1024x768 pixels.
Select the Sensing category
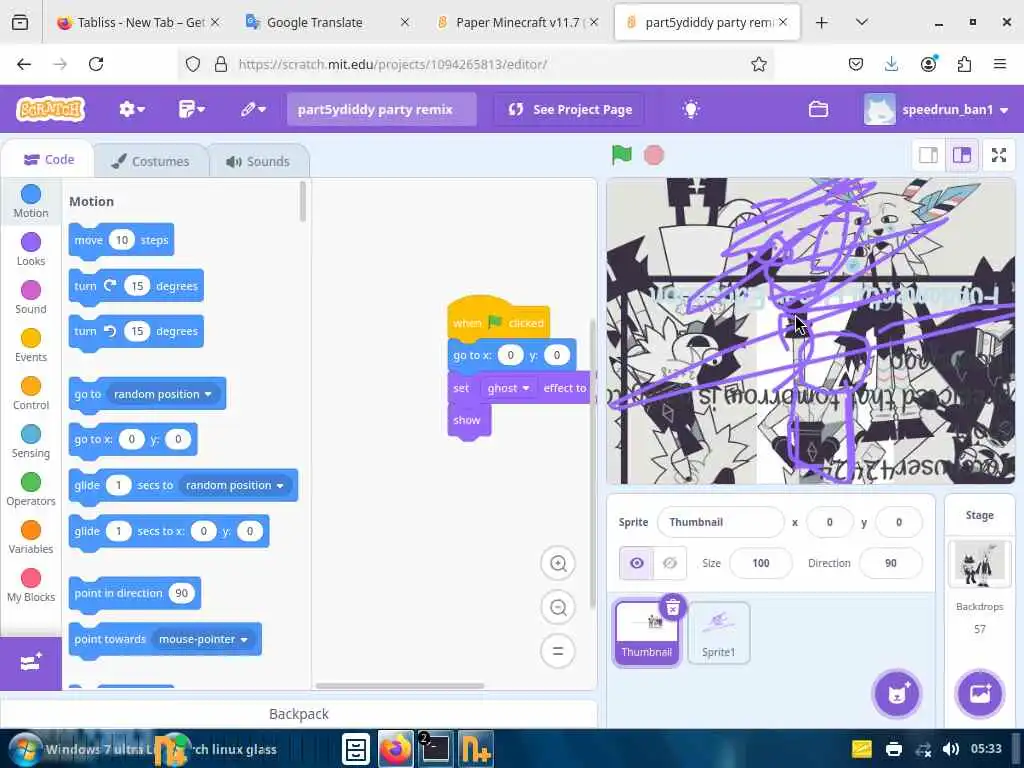(x=31, y=441)
